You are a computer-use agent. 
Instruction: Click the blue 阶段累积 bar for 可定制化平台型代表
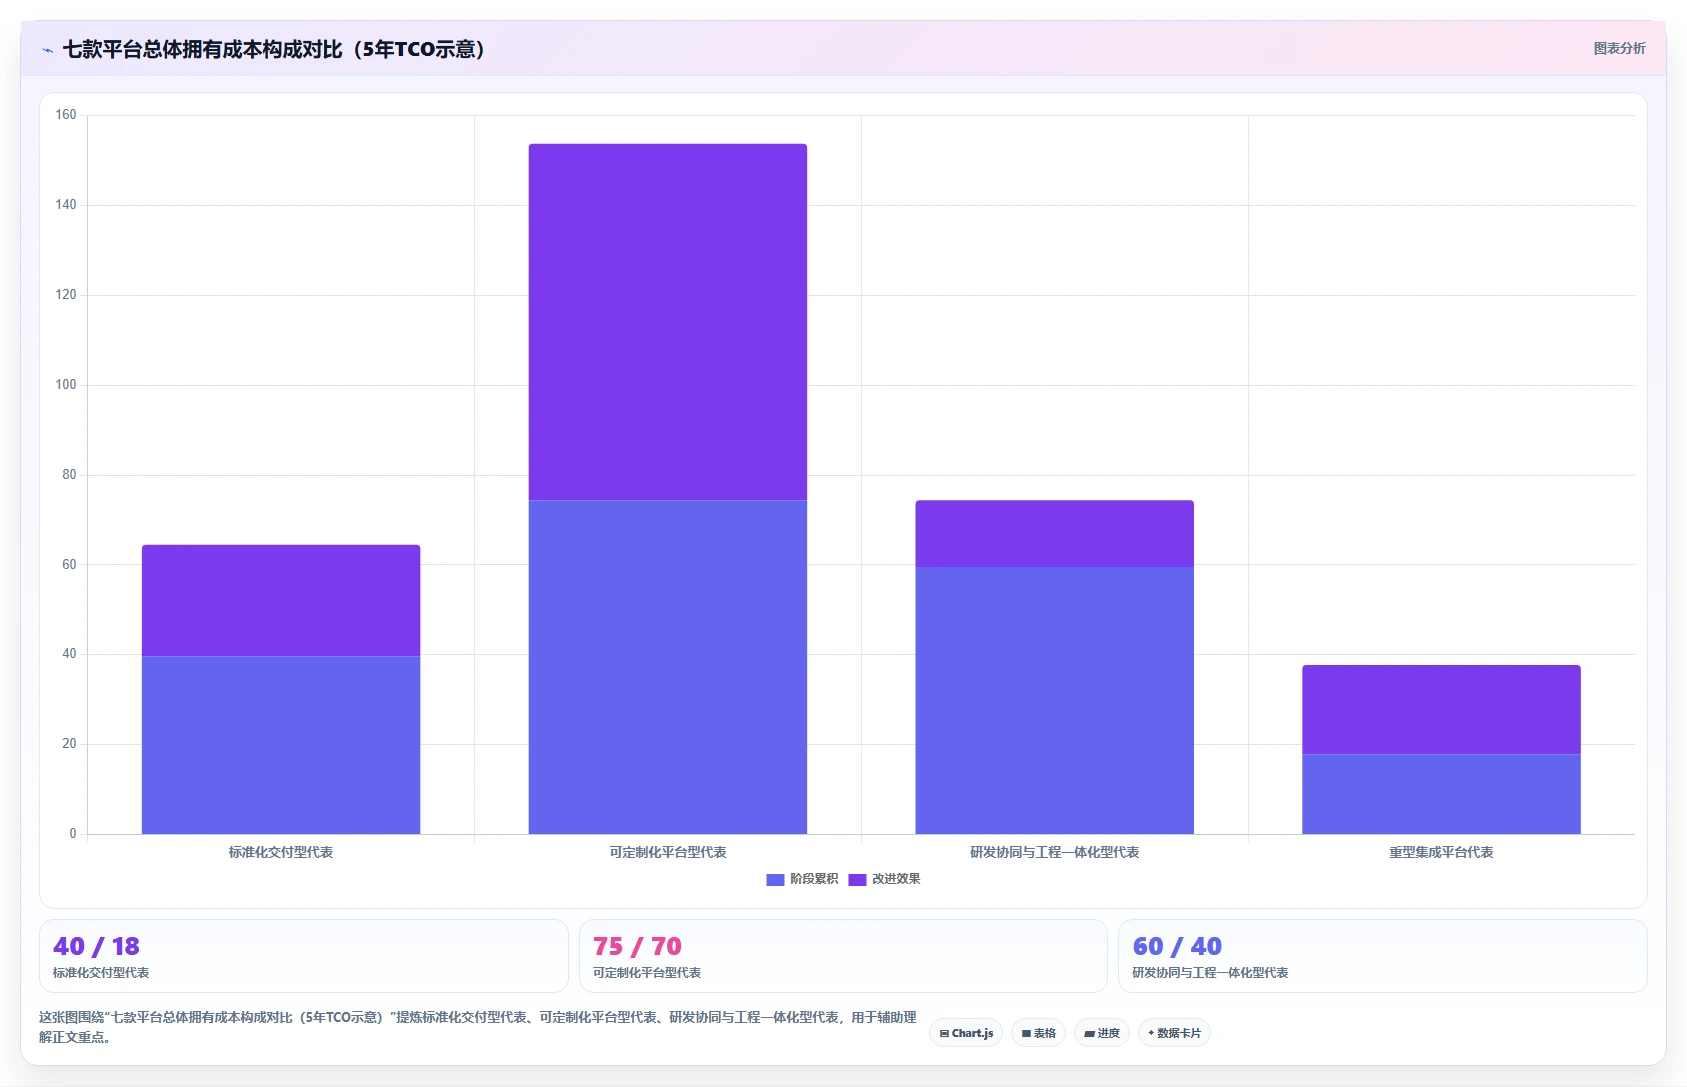[x=668, y=667]
